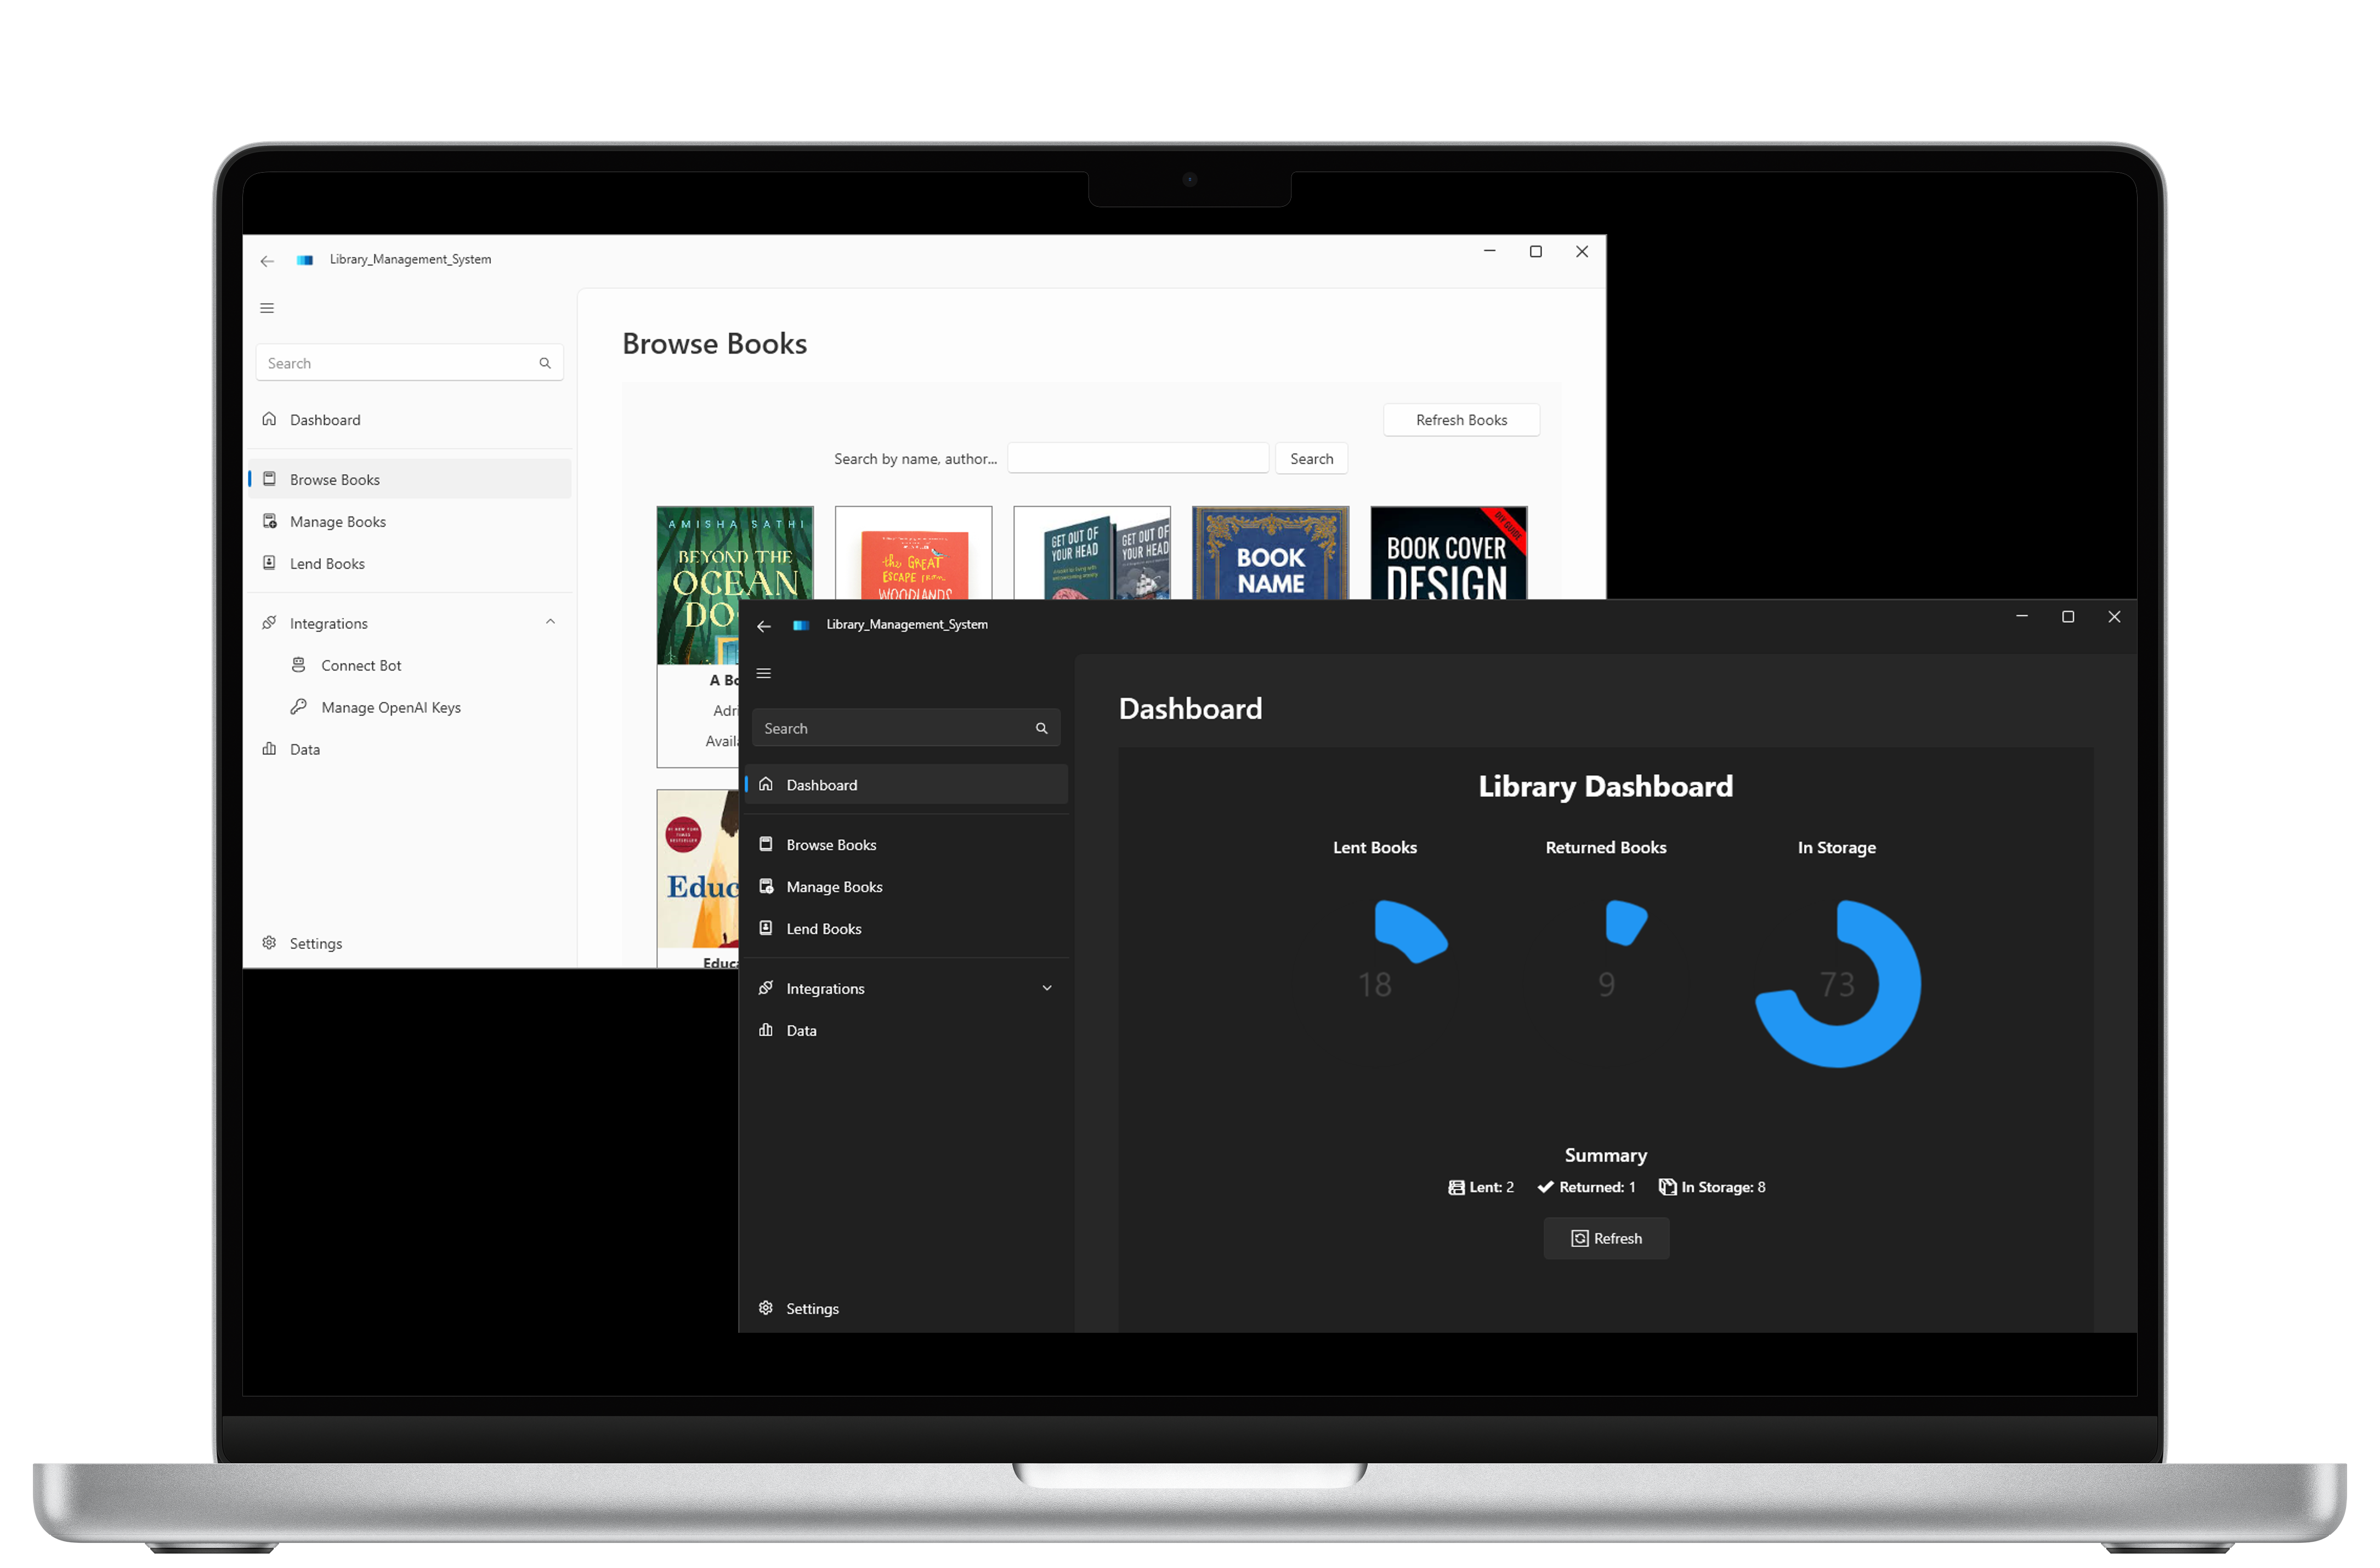
Task: Open Manage Books in light sidebar
Action: (x=337, y=522)
